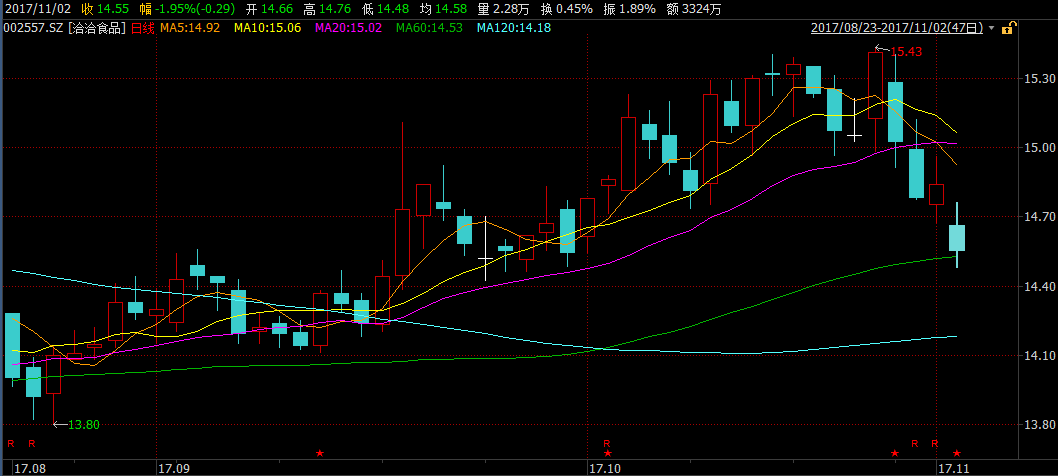Click the high price 高 14.76
This screenshot has width=1058, height=476.
click(x=328, y=9)
